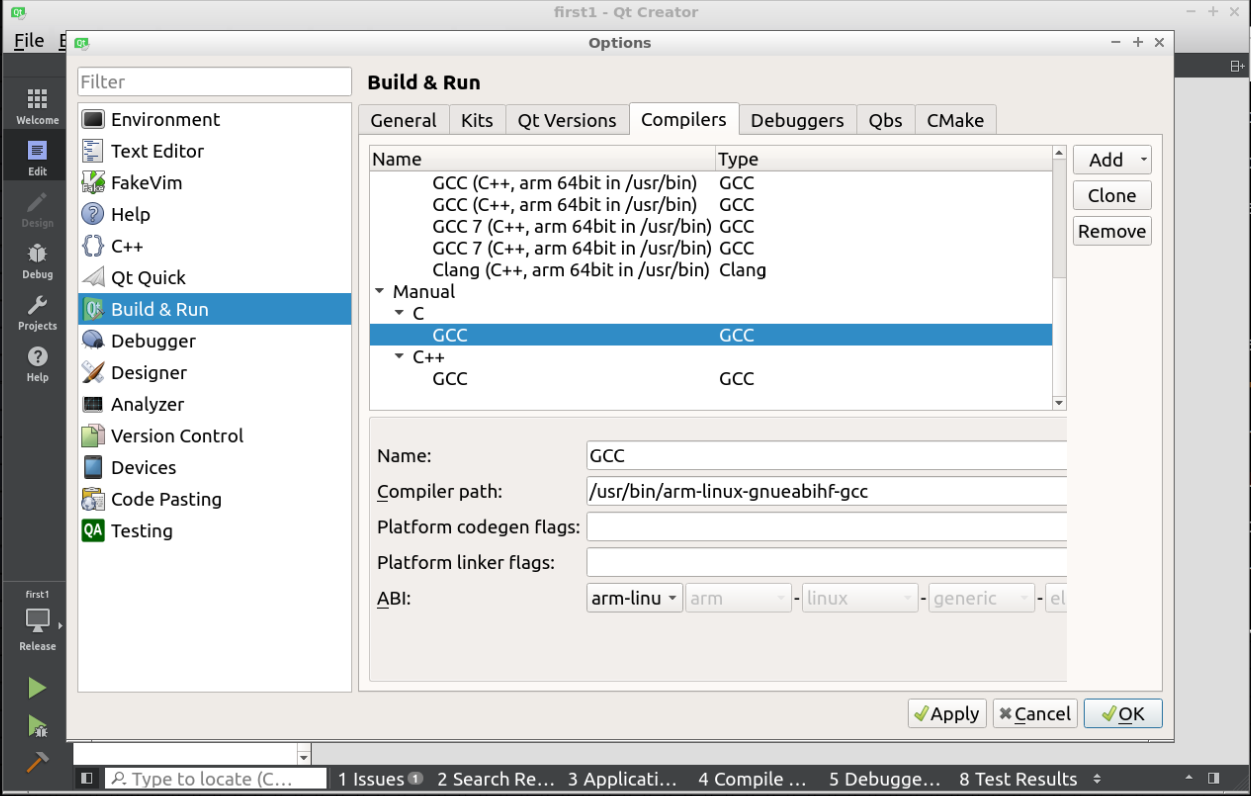The image size is (1251, 796).
Task: Switch to the General tab
Action: click(403, 120)
